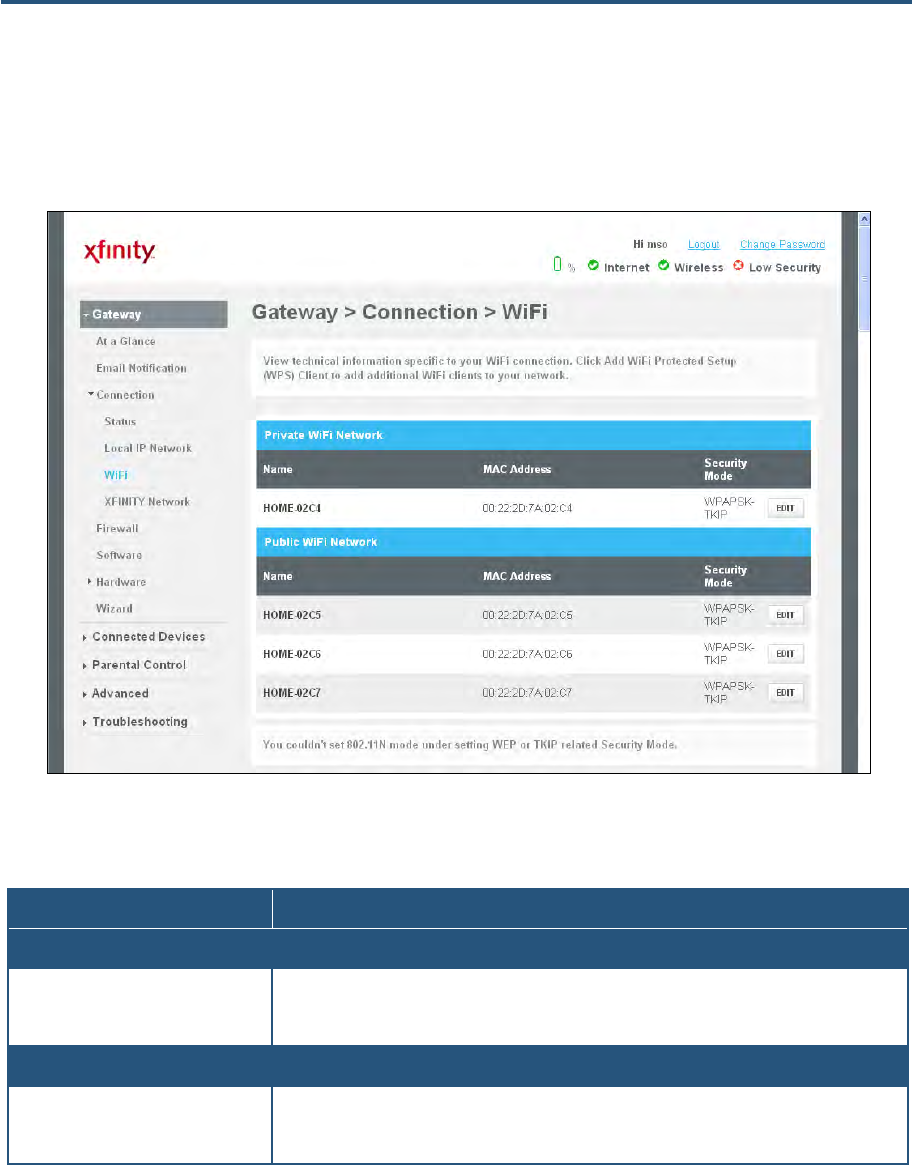Expand the Advanced section
The image size is (912, 1165).
(x=116, y=693)
